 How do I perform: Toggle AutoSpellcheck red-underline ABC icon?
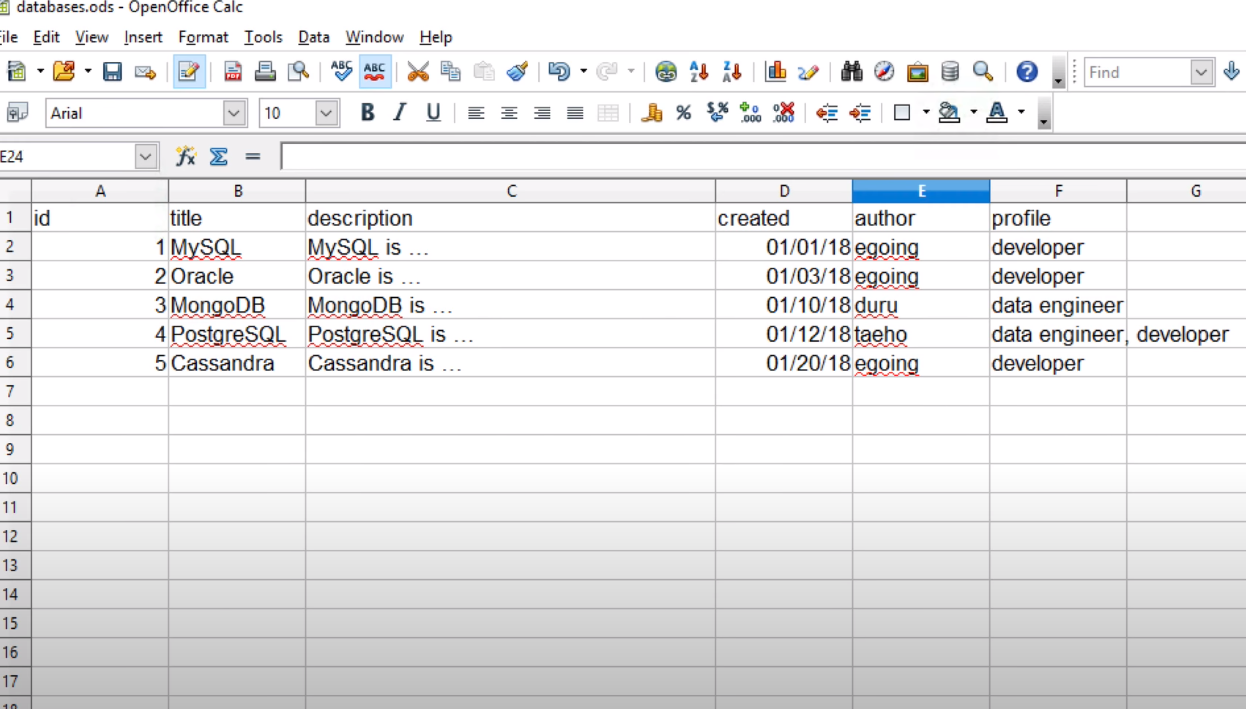click(x=375, y=71)
